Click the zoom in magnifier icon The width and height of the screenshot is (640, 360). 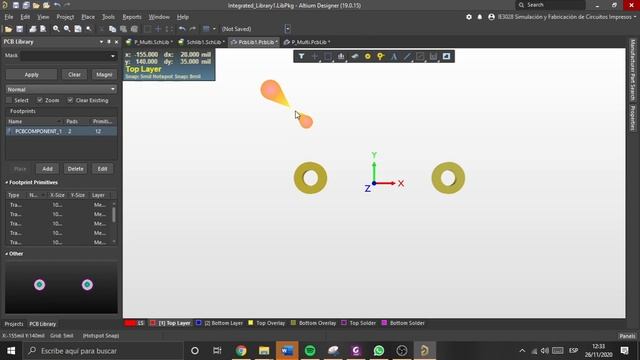pos(56,29)
